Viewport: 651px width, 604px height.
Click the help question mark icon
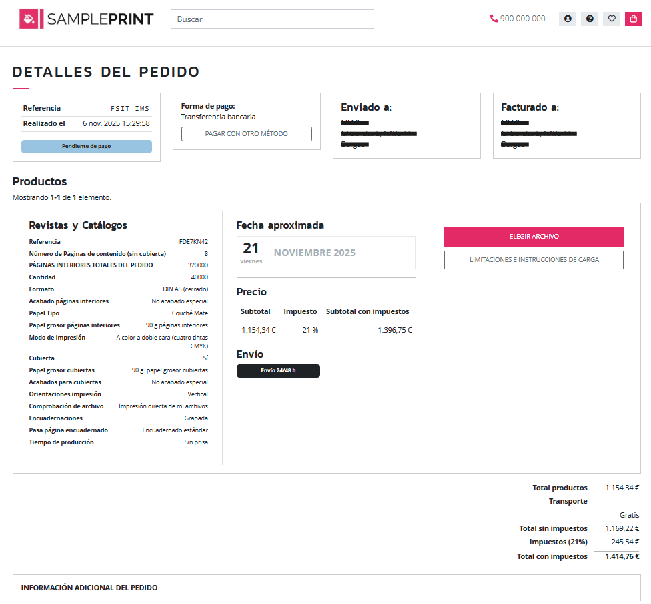click(589, 18)
